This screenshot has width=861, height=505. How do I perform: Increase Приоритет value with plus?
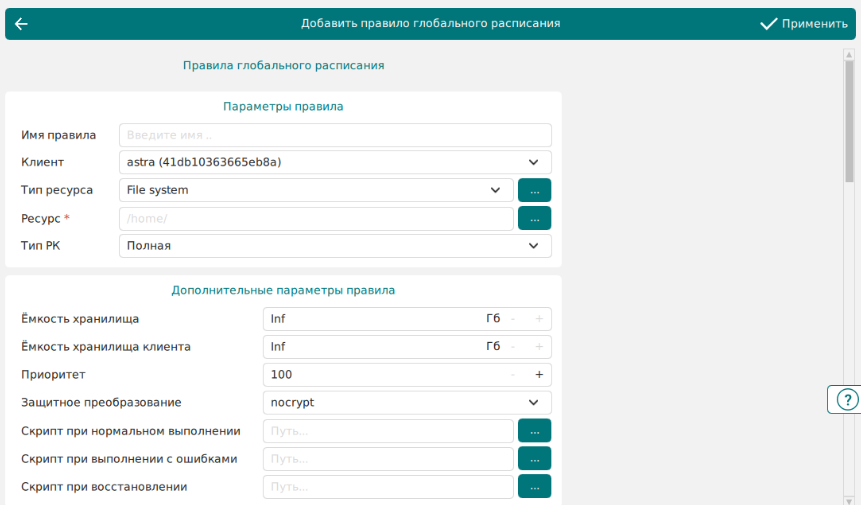539,375
